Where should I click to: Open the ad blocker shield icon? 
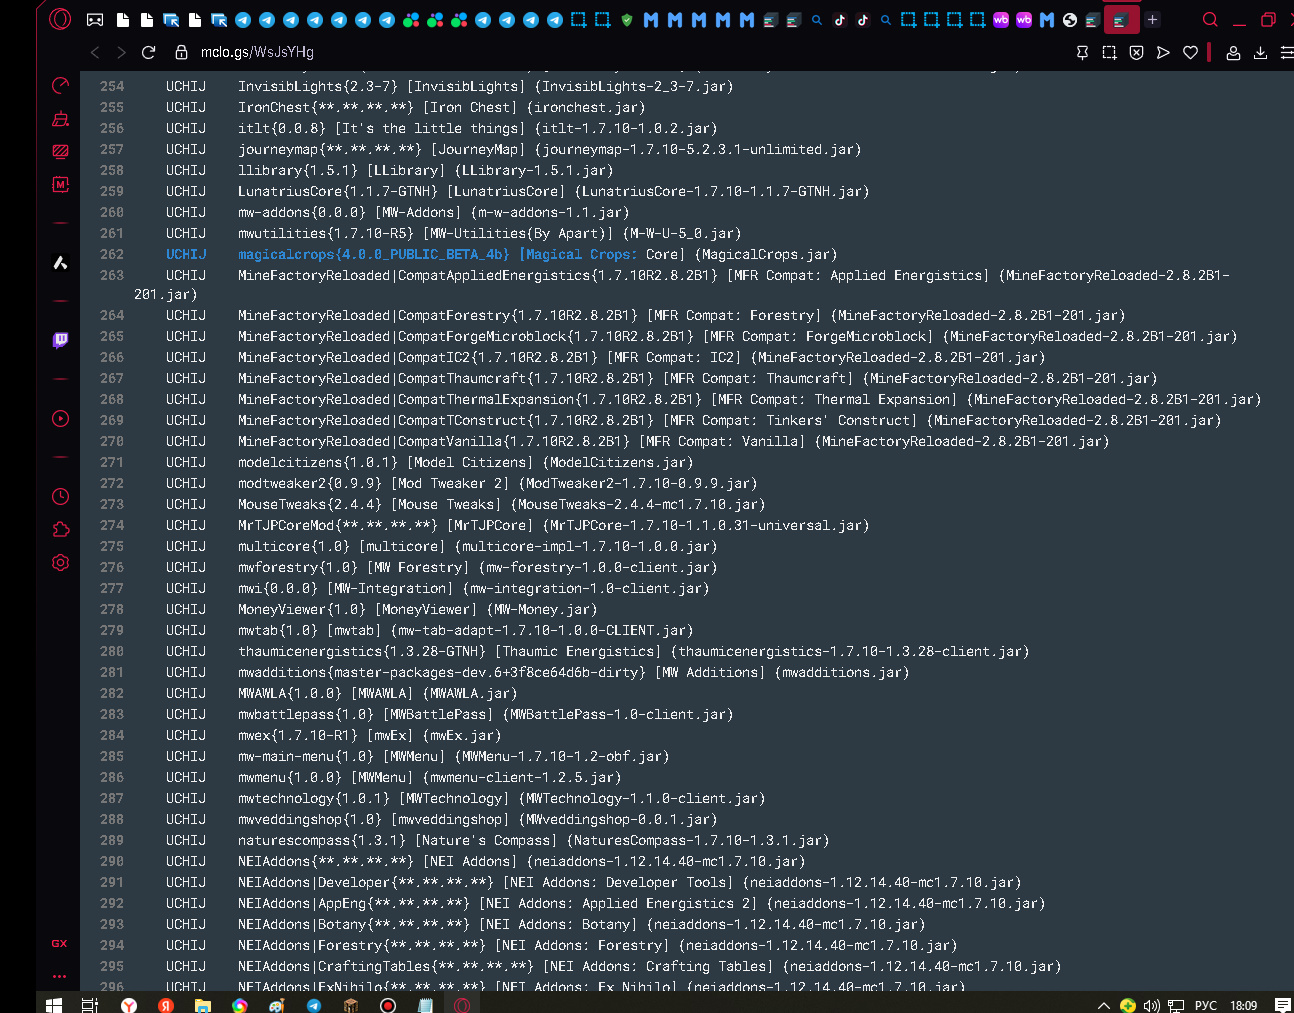point(1136,52)
